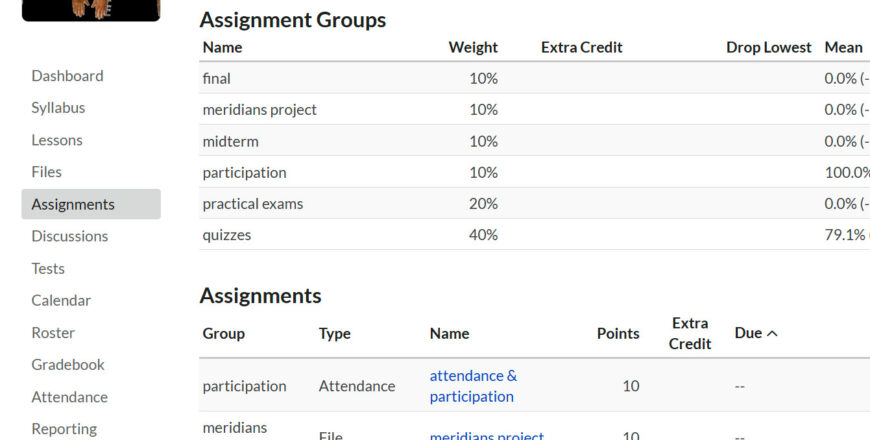Click the Points column header
The width and height of the screenshot is (870, 440).
(618, 333)
